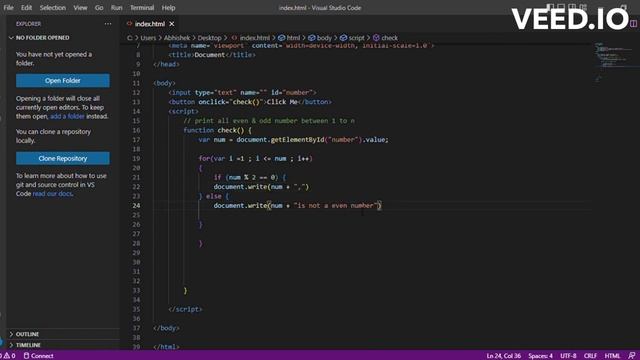Click line number 16 in gutter
This screenshot has height=360, width=640.
tap(136, 130)
